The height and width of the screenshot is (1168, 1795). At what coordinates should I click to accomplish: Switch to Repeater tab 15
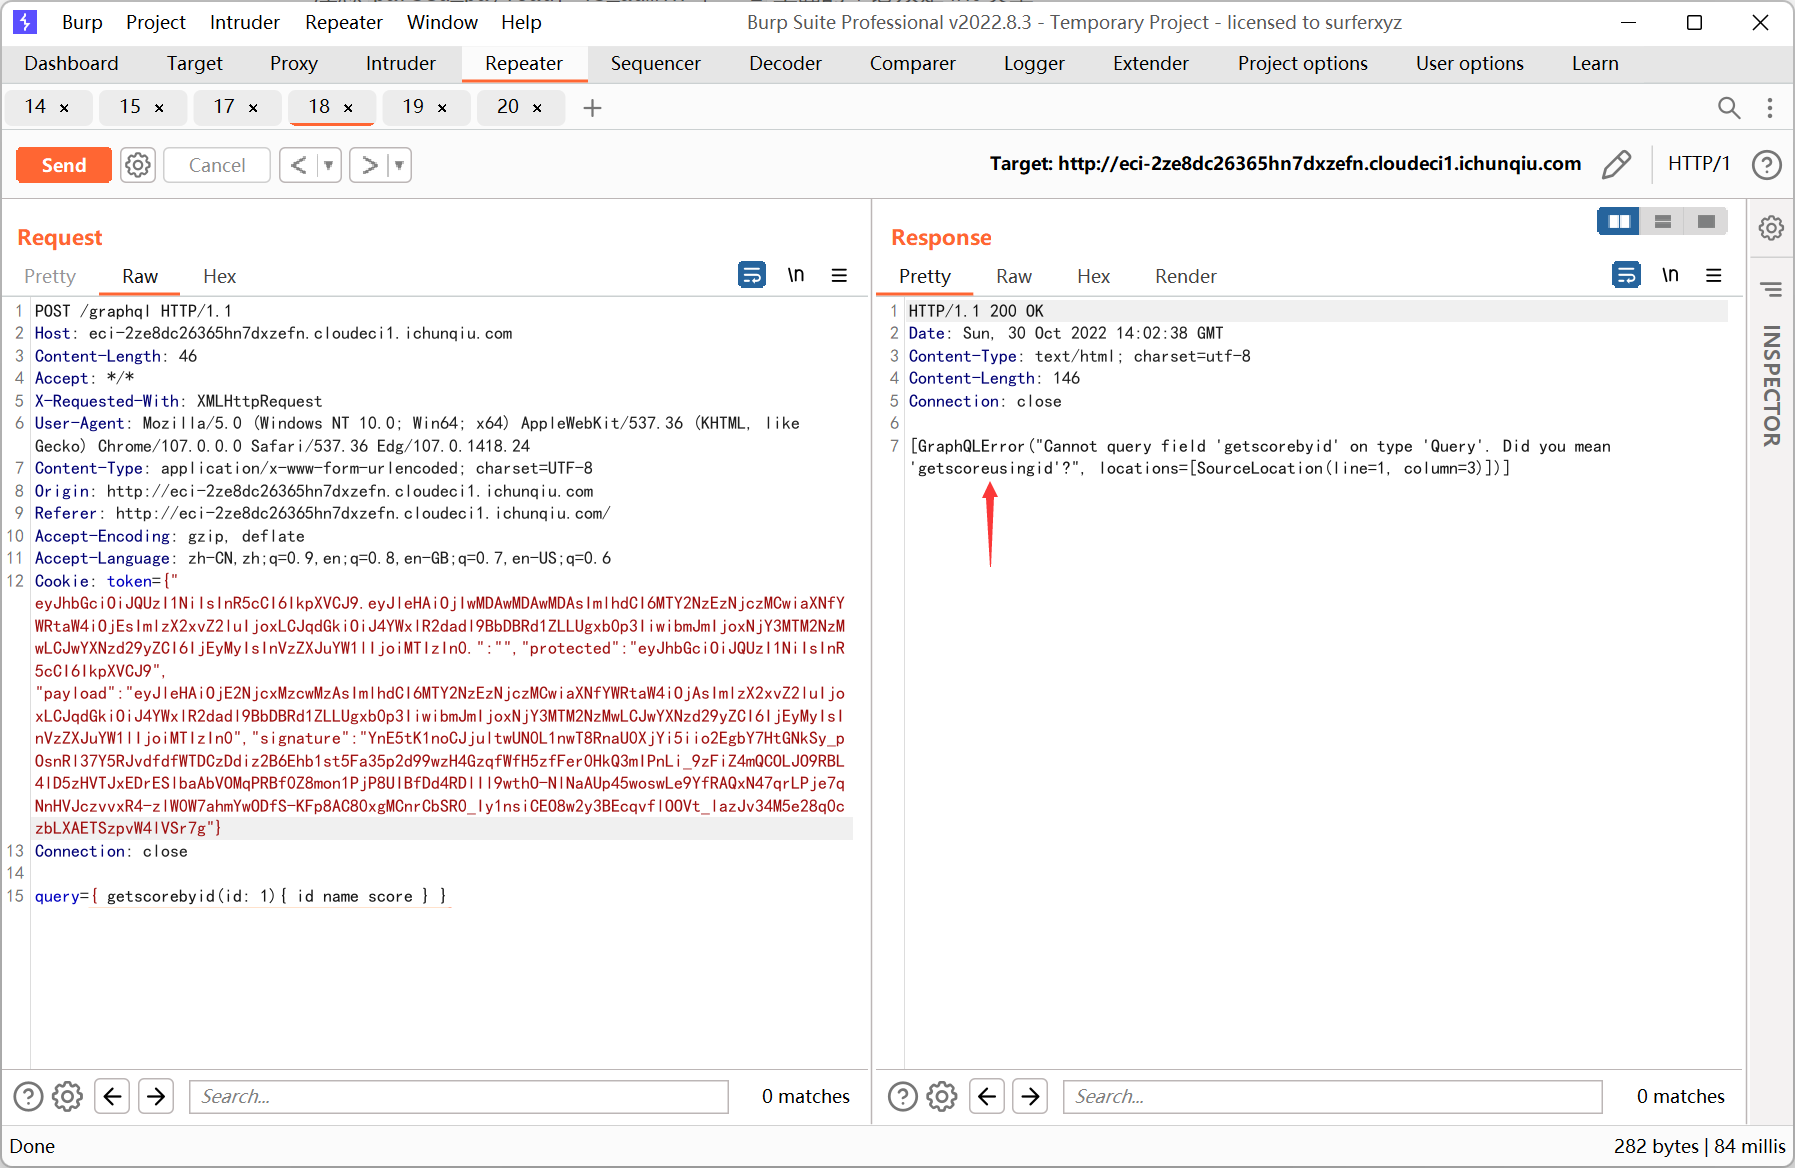[x=130, y=106]
